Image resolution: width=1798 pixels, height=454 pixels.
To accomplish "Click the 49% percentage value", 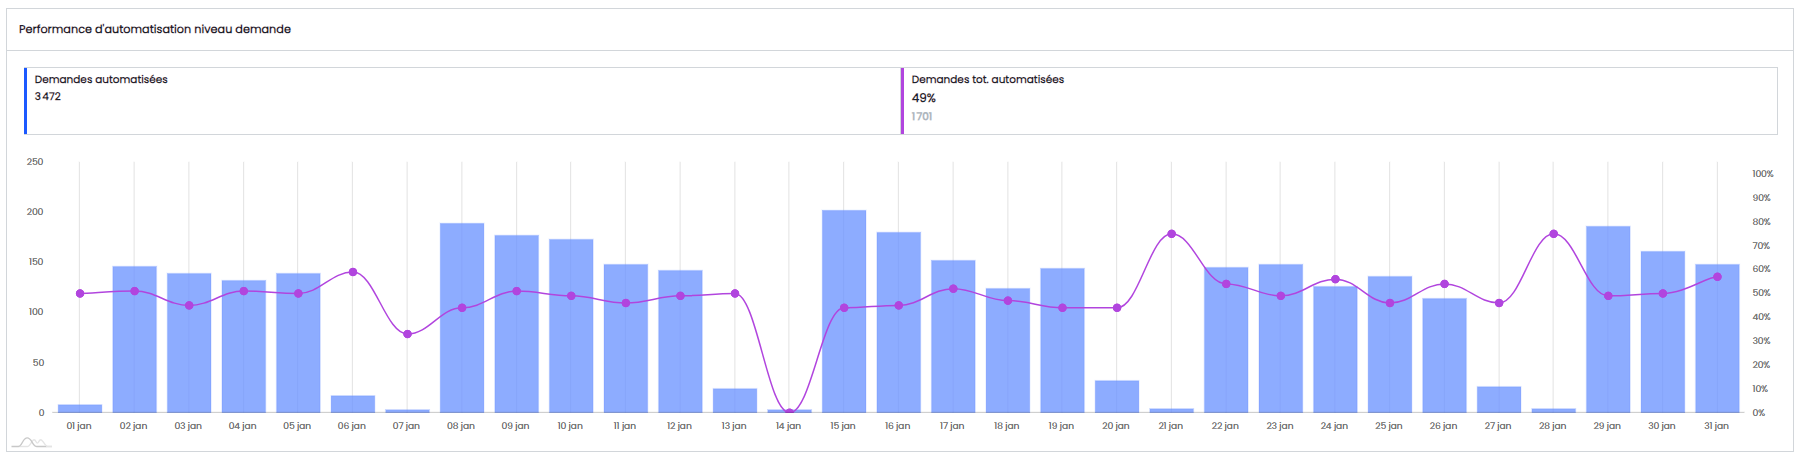I will 923,98.
